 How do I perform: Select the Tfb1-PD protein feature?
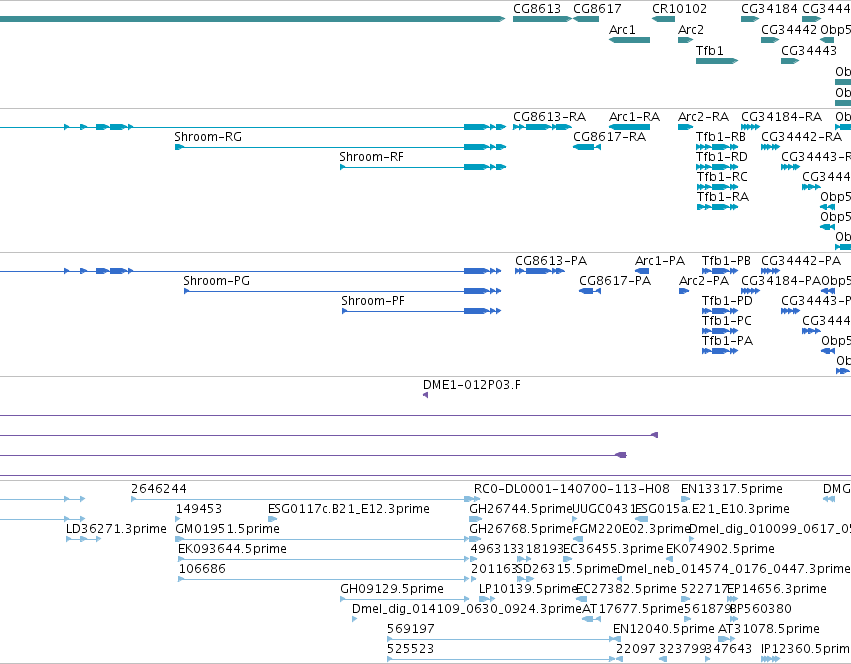[720, 311]
